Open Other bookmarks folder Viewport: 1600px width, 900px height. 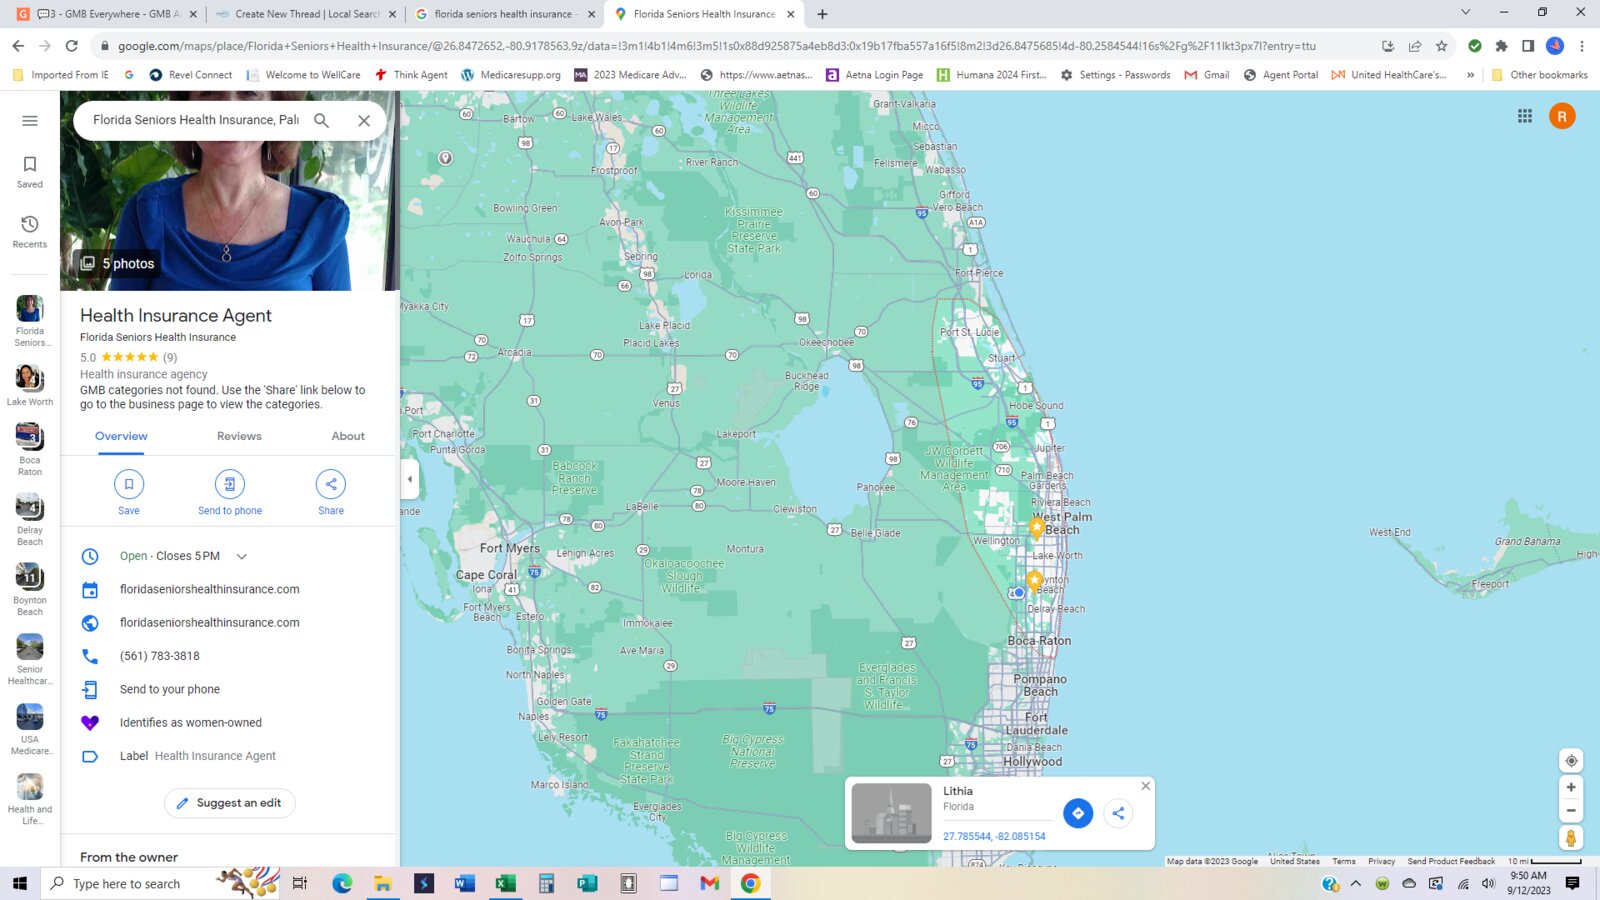(x=1539, y=75)
